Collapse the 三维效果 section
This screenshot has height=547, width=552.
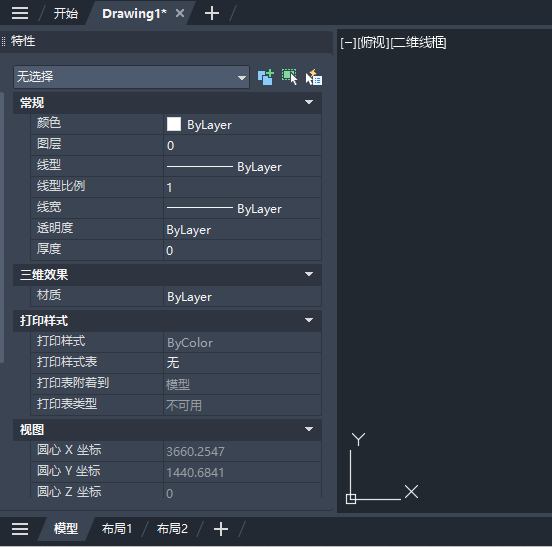click(309, 274)
